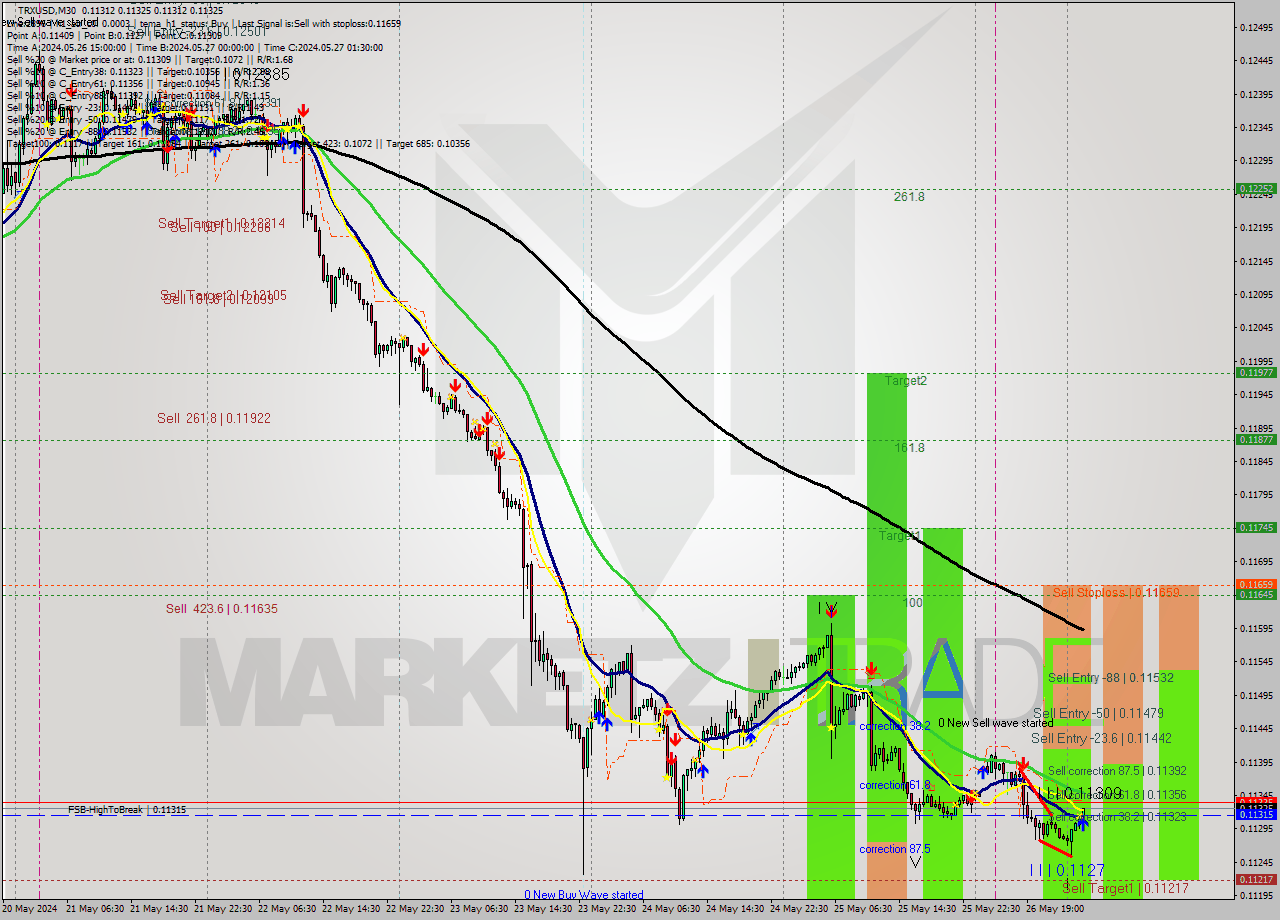Click the 261.8 Fibonacci level label

(909, 197)
